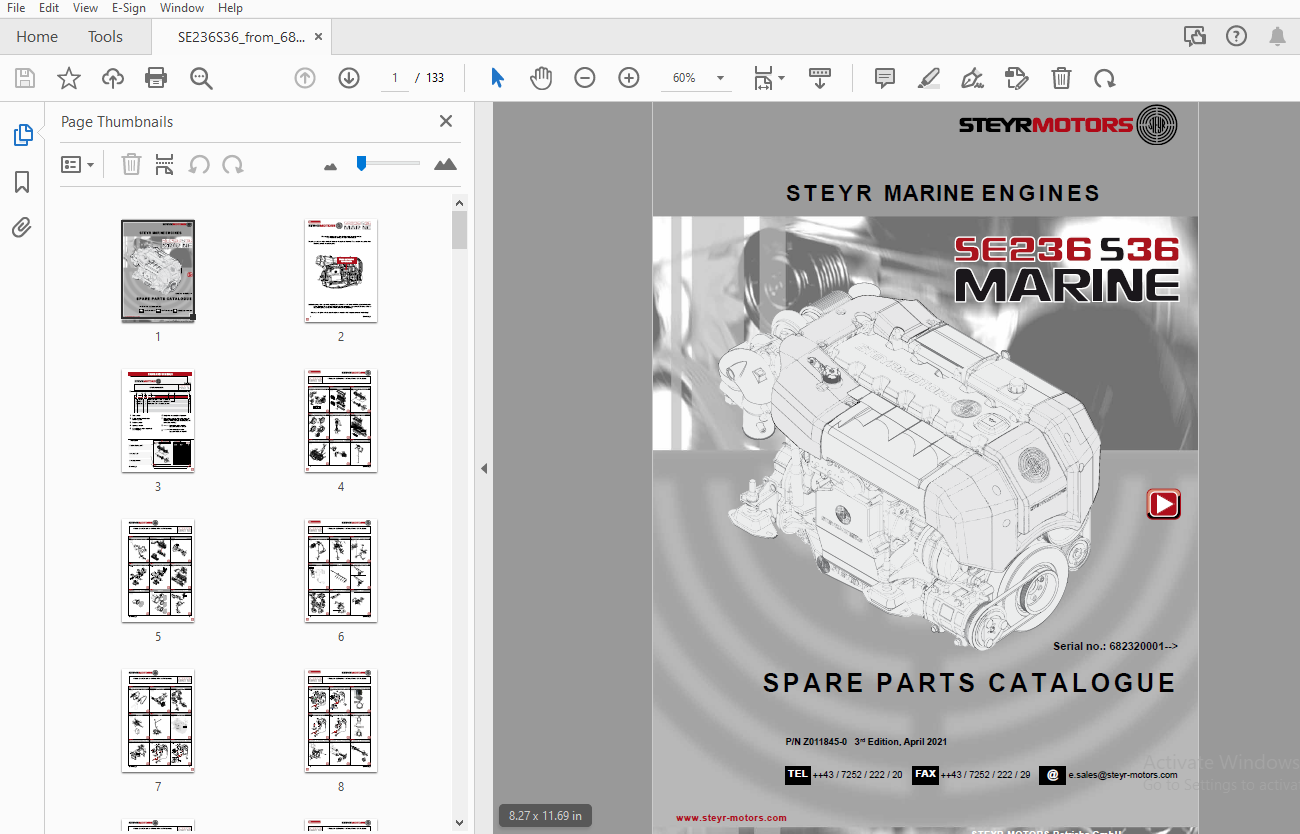
Task: Select the SE236S36 document tab
Action: coord(240,37)
